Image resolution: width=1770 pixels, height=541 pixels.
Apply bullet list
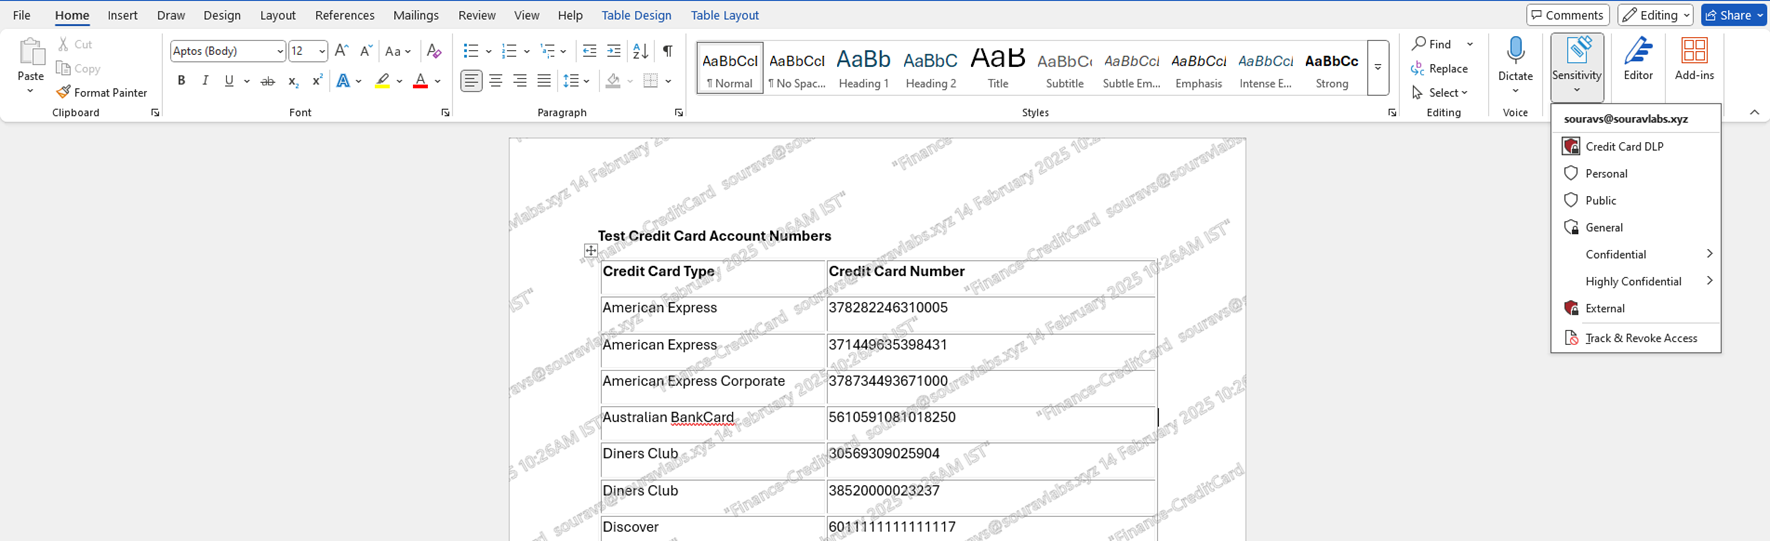click(x=471, y=51)
